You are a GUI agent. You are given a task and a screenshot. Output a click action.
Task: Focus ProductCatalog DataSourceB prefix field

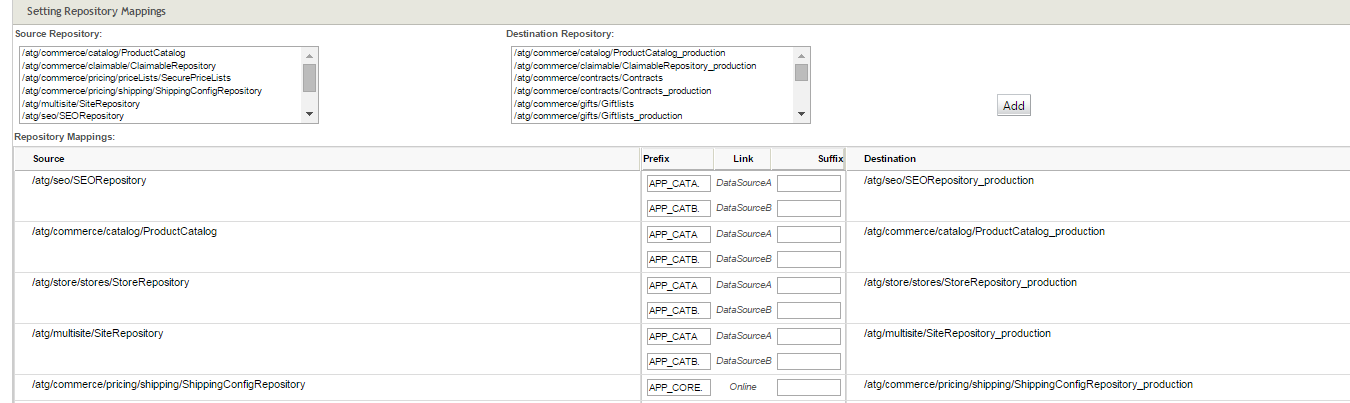pos(679,260)
